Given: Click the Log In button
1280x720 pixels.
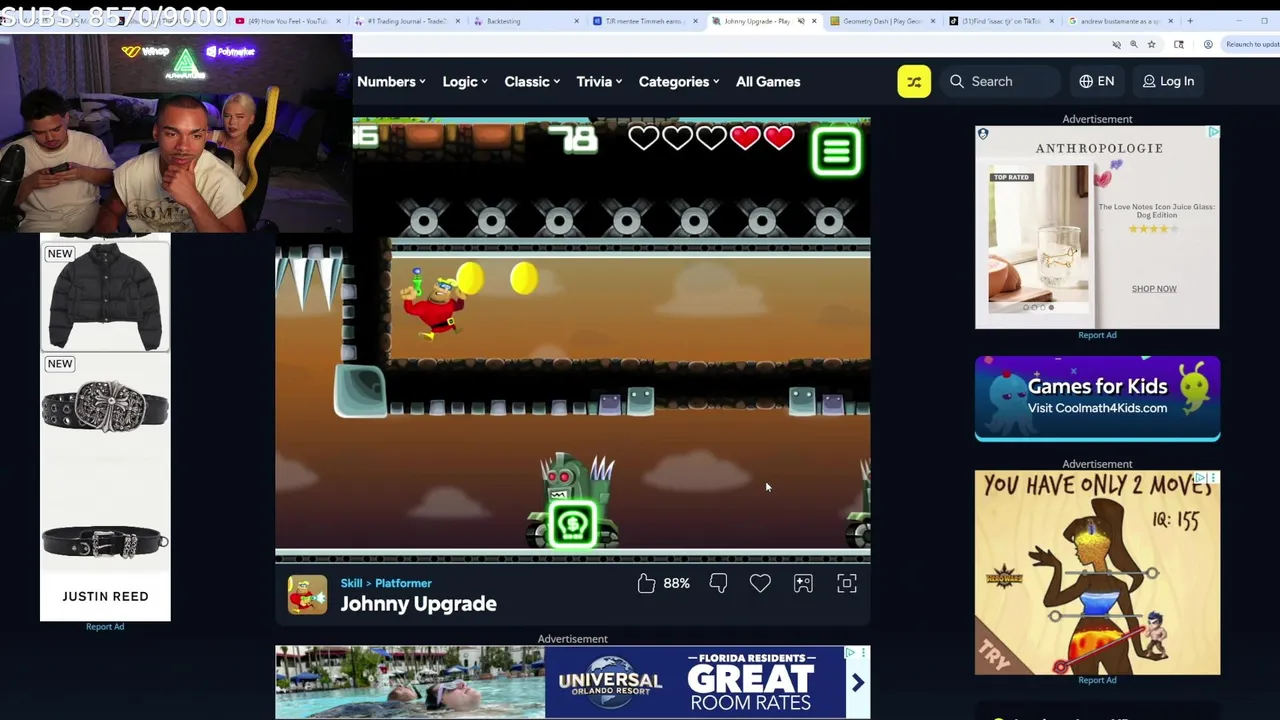Looking at the screenshot, I should tap(1168, 81).
